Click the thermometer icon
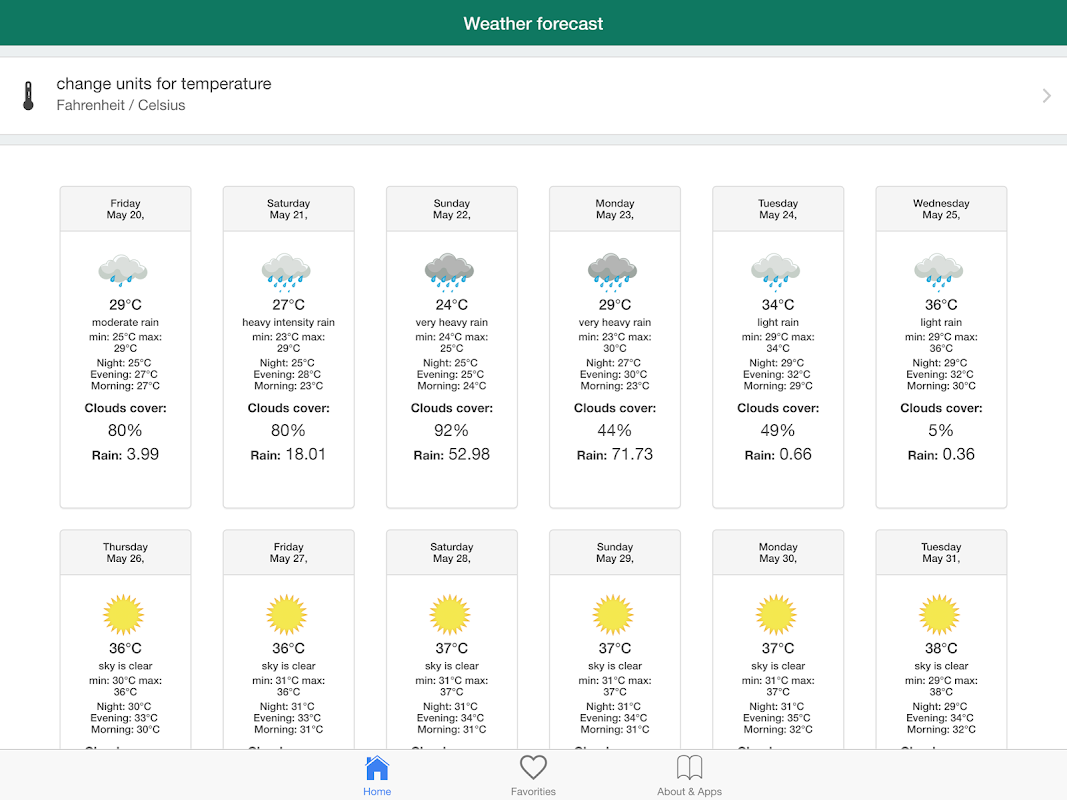 [x=28, y=95]
